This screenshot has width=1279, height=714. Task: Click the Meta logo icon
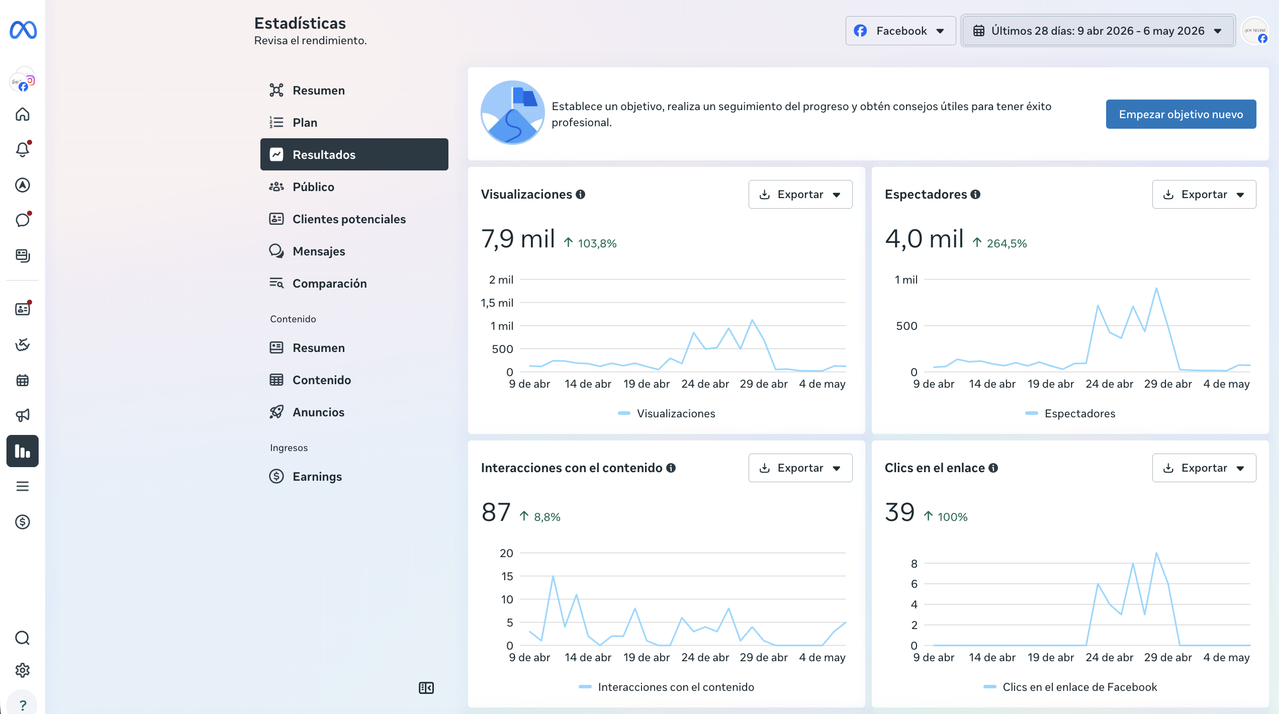23,31
